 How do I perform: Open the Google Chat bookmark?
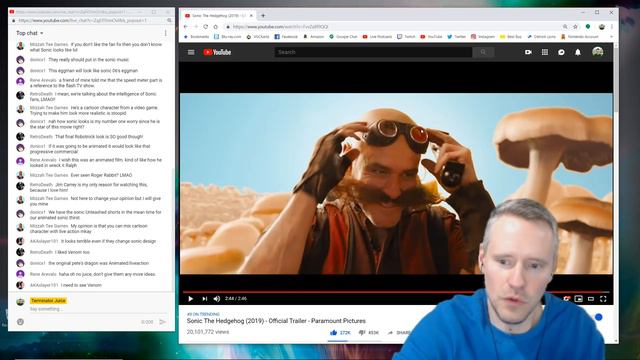343,37
